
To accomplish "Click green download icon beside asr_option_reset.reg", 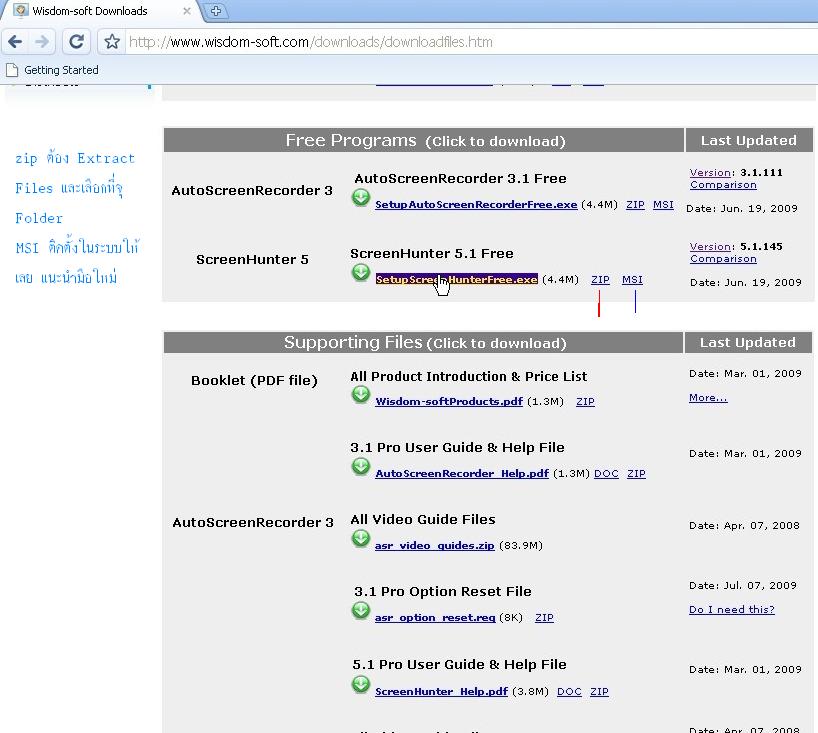I will pyautogui.click(x=360, y=610).
